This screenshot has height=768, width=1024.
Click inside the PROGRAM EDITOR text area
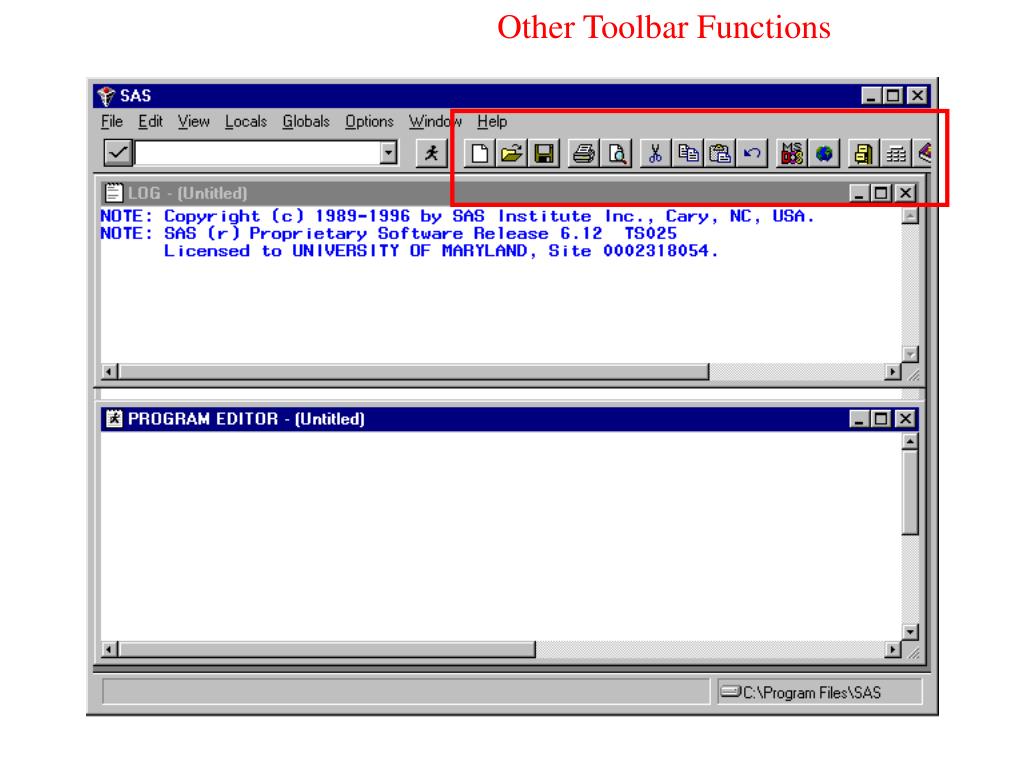pos(501,536)
